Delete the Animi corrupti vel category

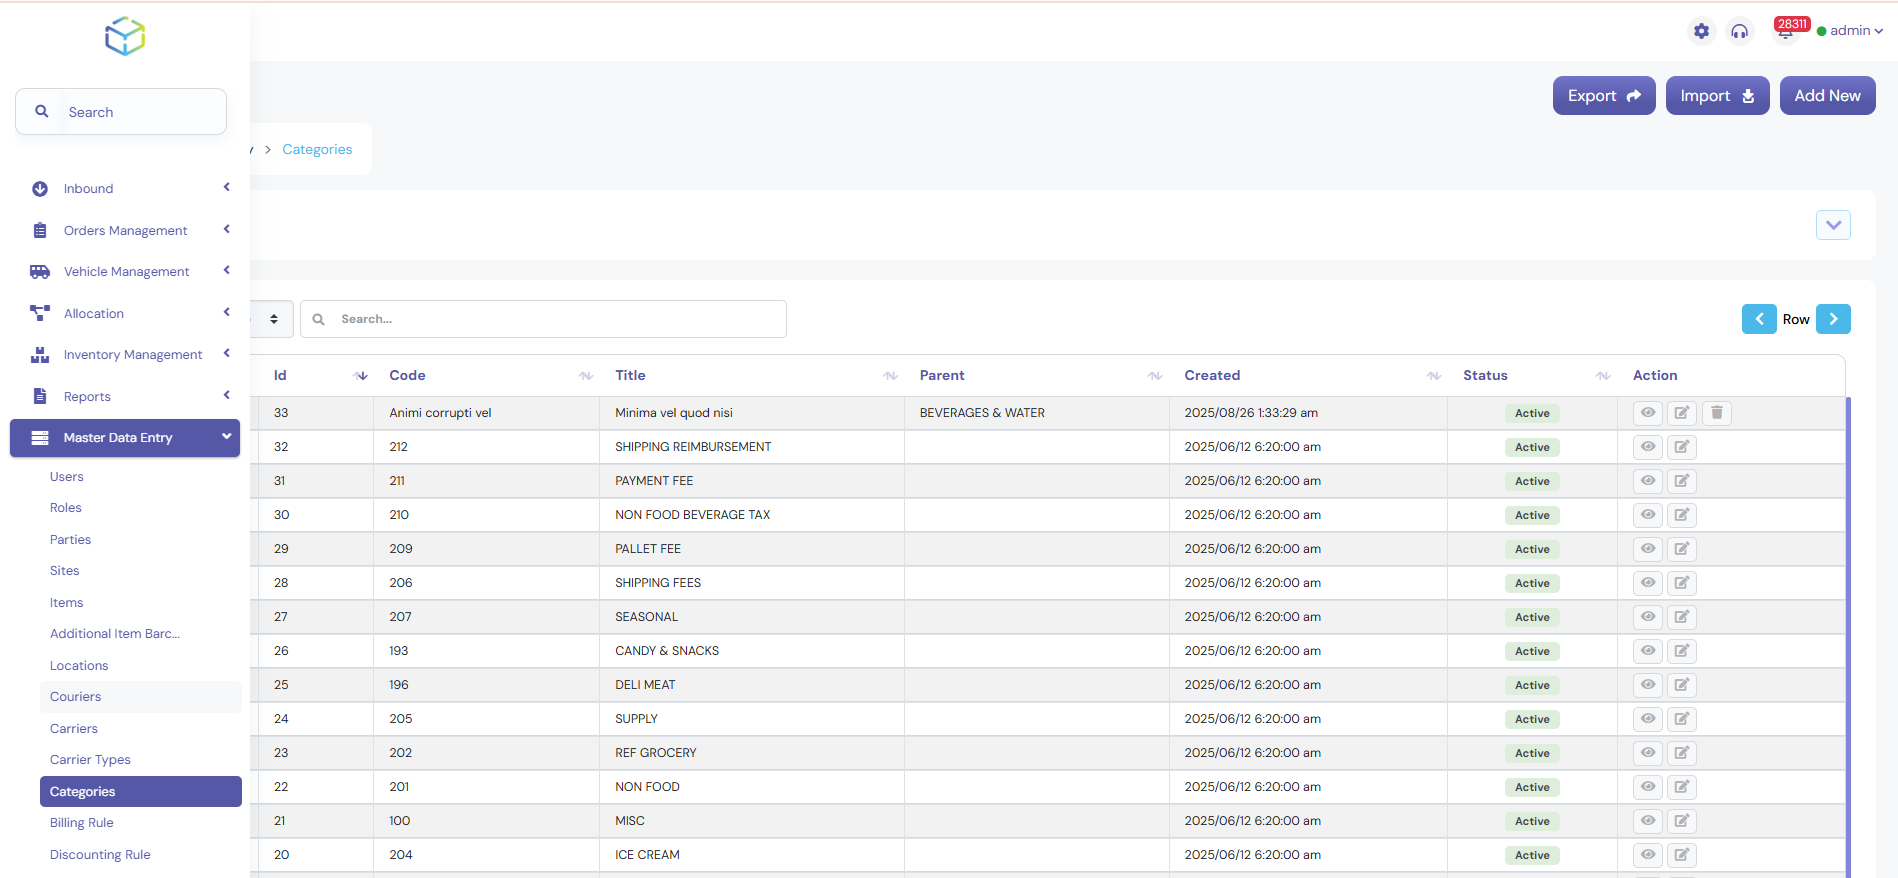[1716, 413]
